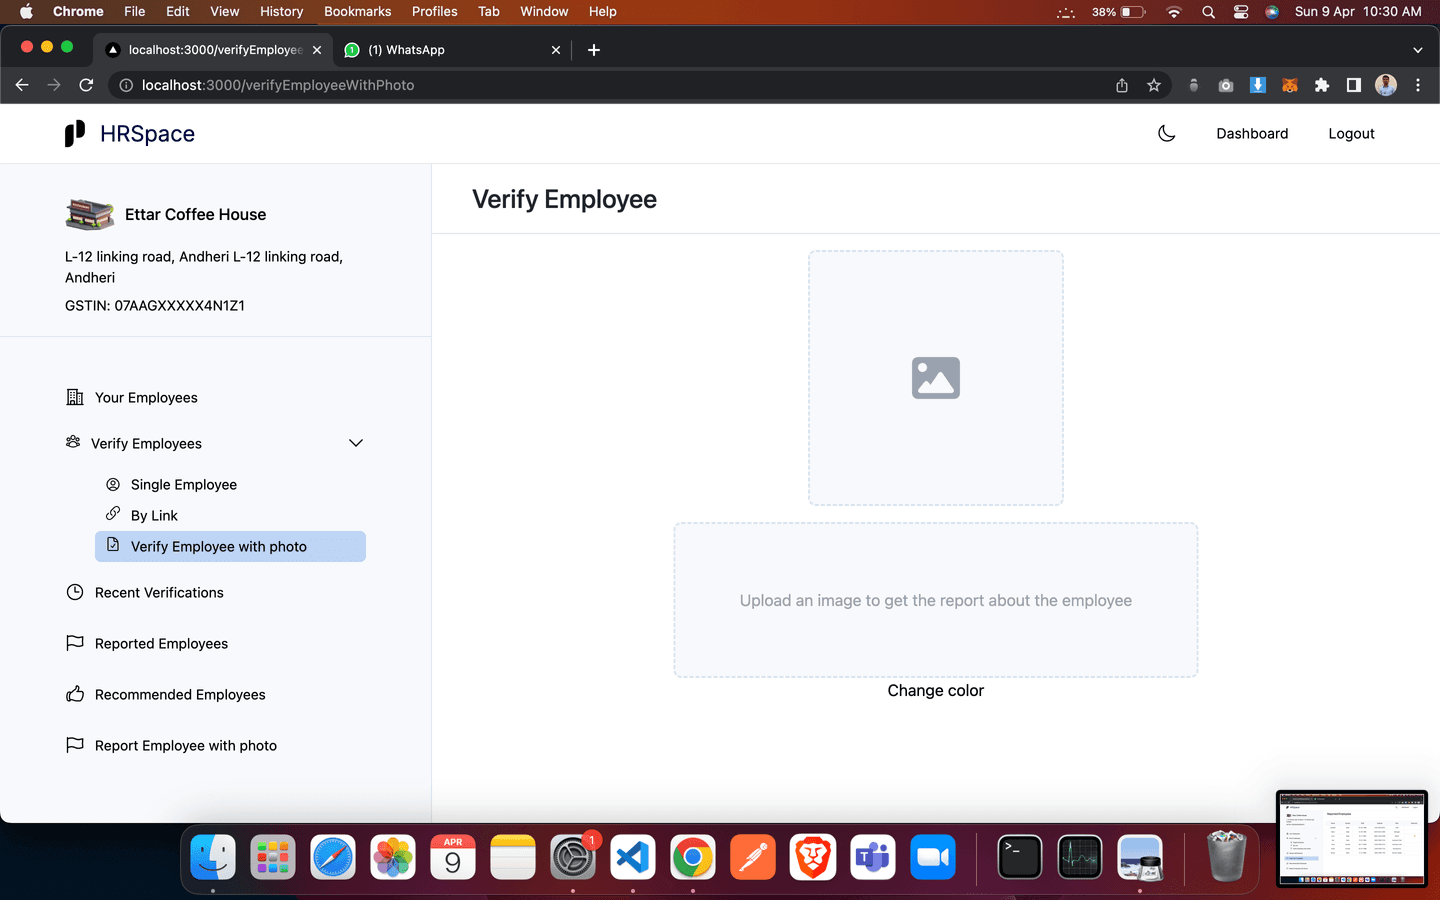Open Postman from the Dock
Image resolution: width=1440 pixels, height=900 pixels.
[x=753, y=857]
